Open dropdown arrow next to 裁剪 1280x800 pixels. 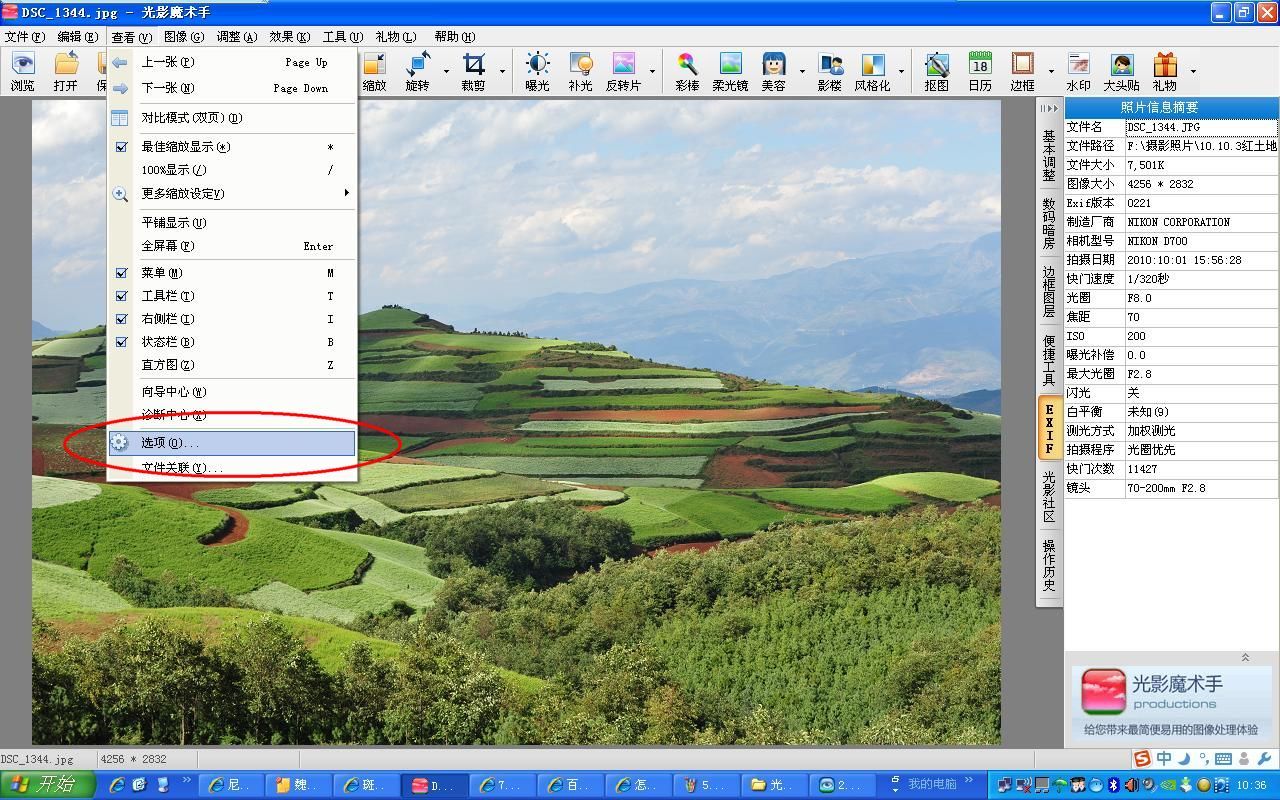tap(502, 72)
